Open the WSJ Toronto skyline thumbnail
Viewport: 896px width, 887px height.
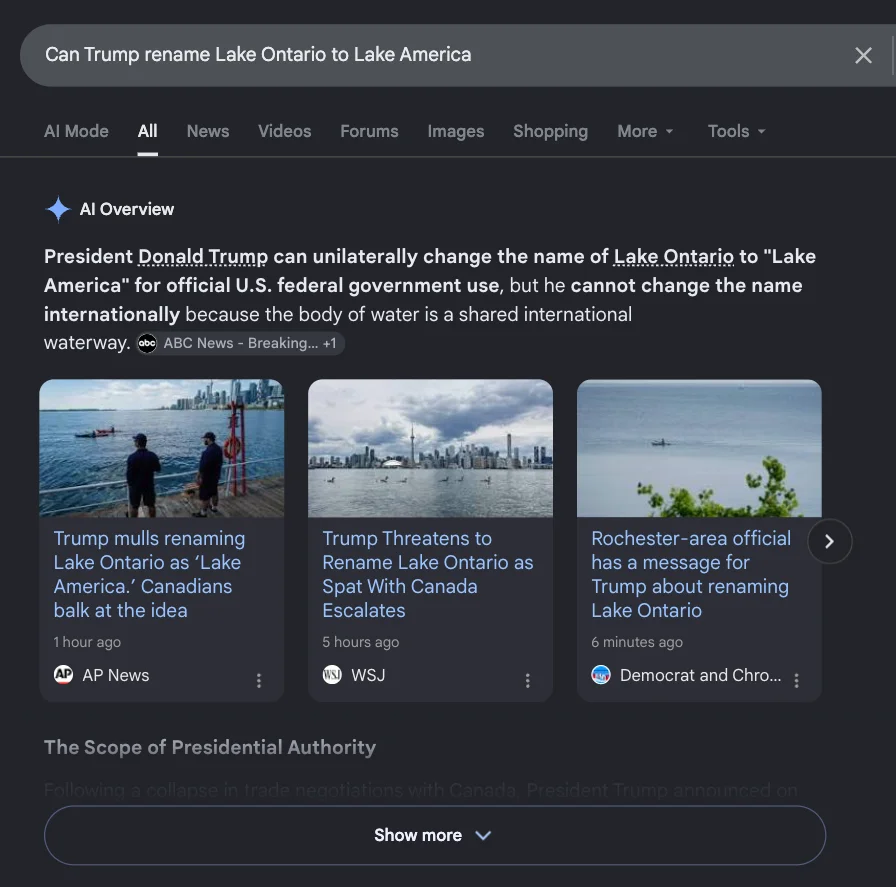(430, 449)
